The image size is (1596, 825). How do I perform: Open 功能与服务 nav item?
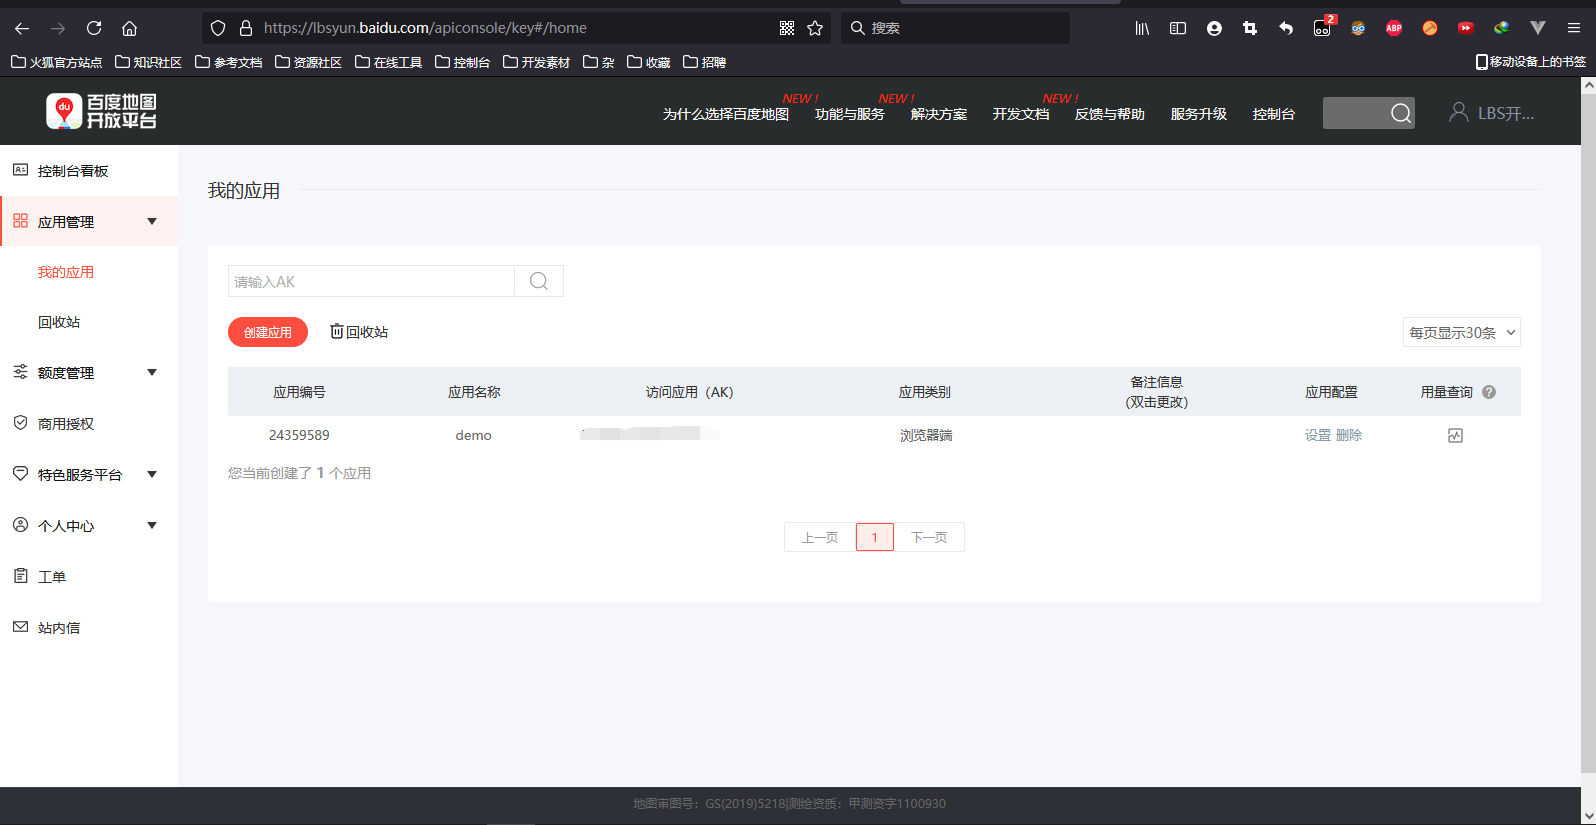click(x=850, y=114)
